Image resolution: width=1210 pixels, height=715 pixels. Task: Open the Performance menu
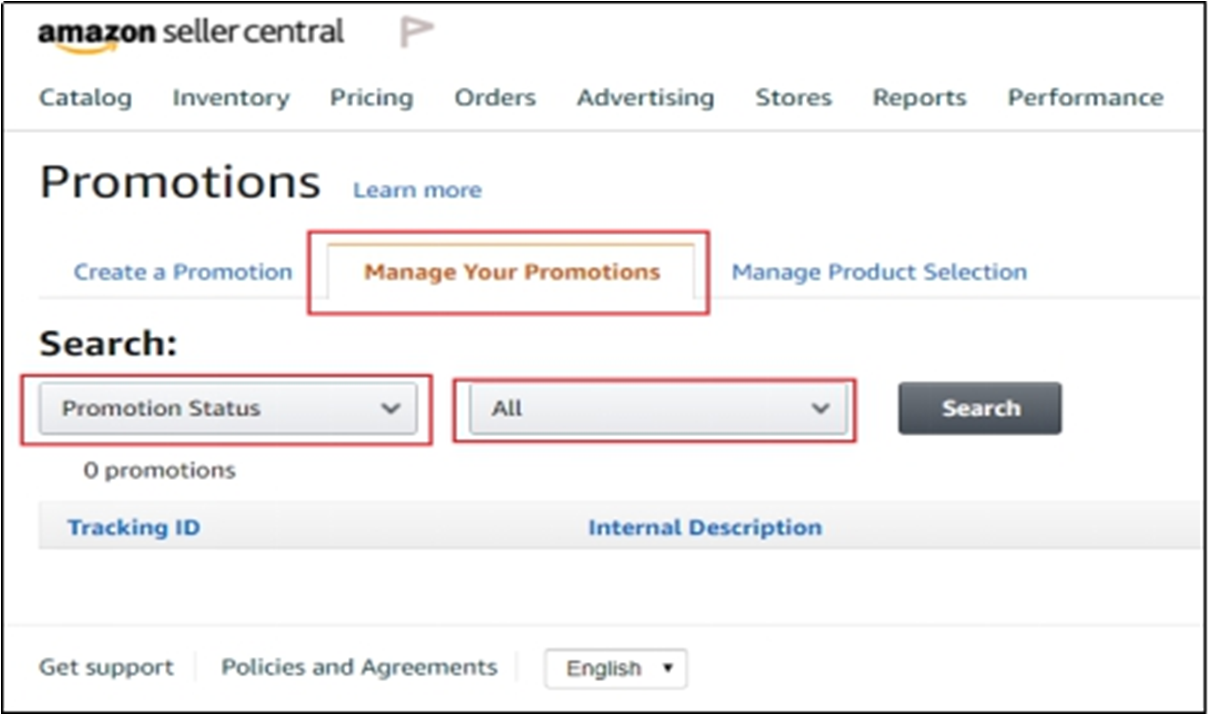tap(1085, 98)
